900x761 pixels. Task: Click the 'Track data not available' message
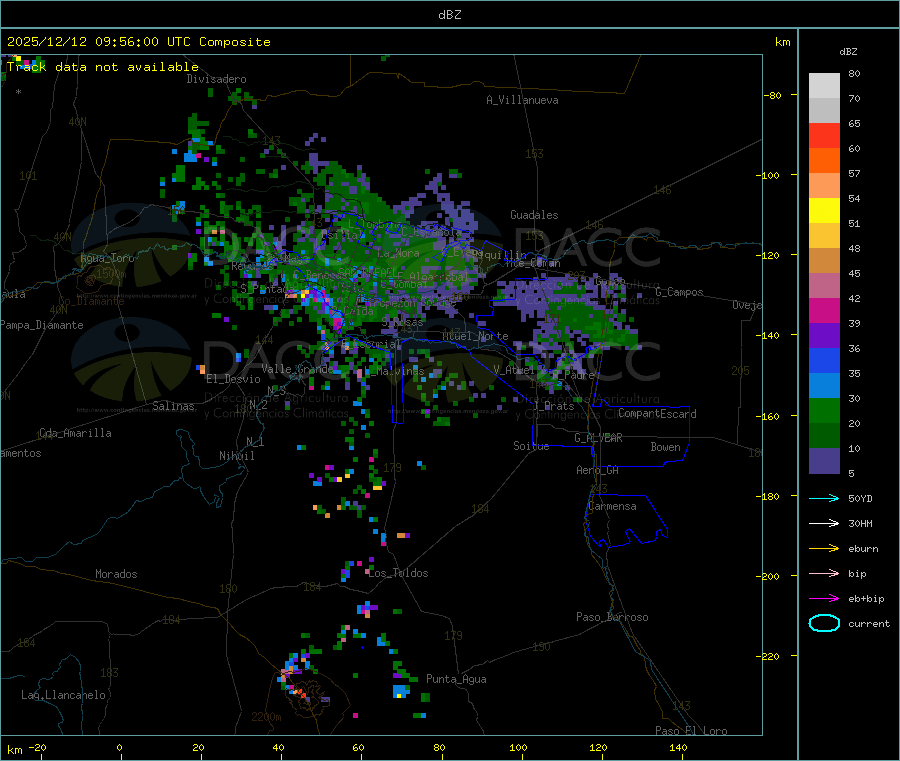(103, 67)
